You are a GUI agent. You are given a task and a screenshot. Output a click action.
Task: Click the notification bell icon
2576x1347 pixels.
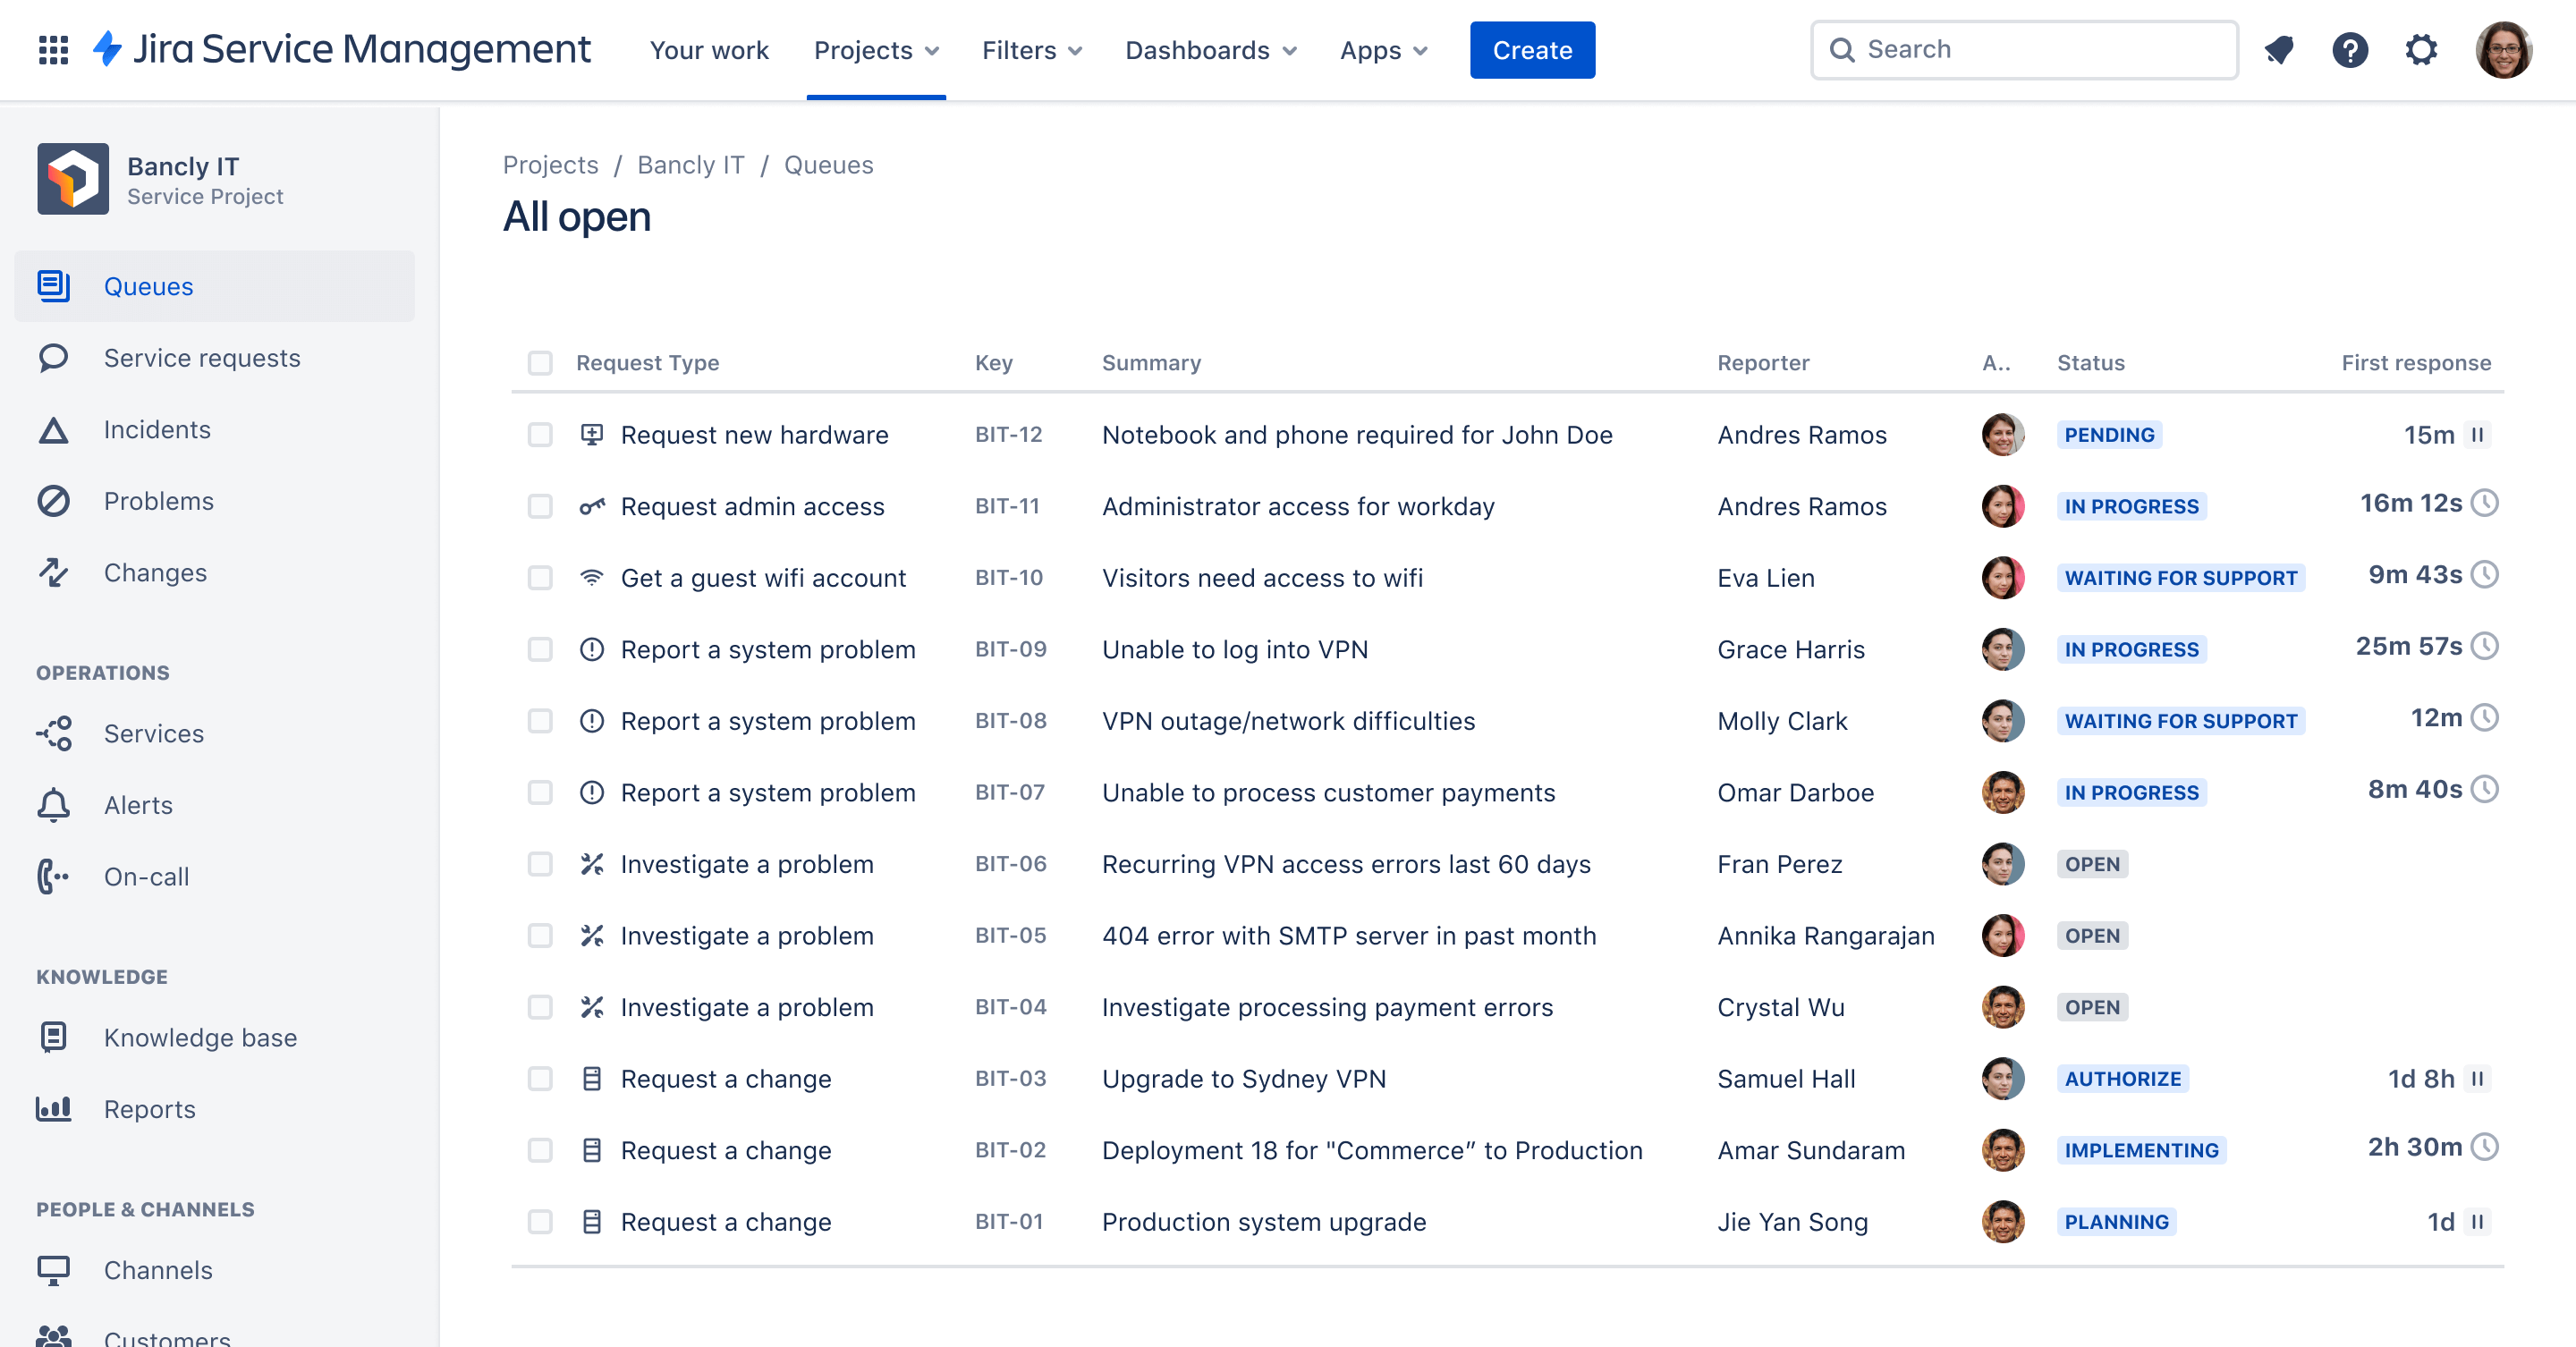click(2278, 49)
